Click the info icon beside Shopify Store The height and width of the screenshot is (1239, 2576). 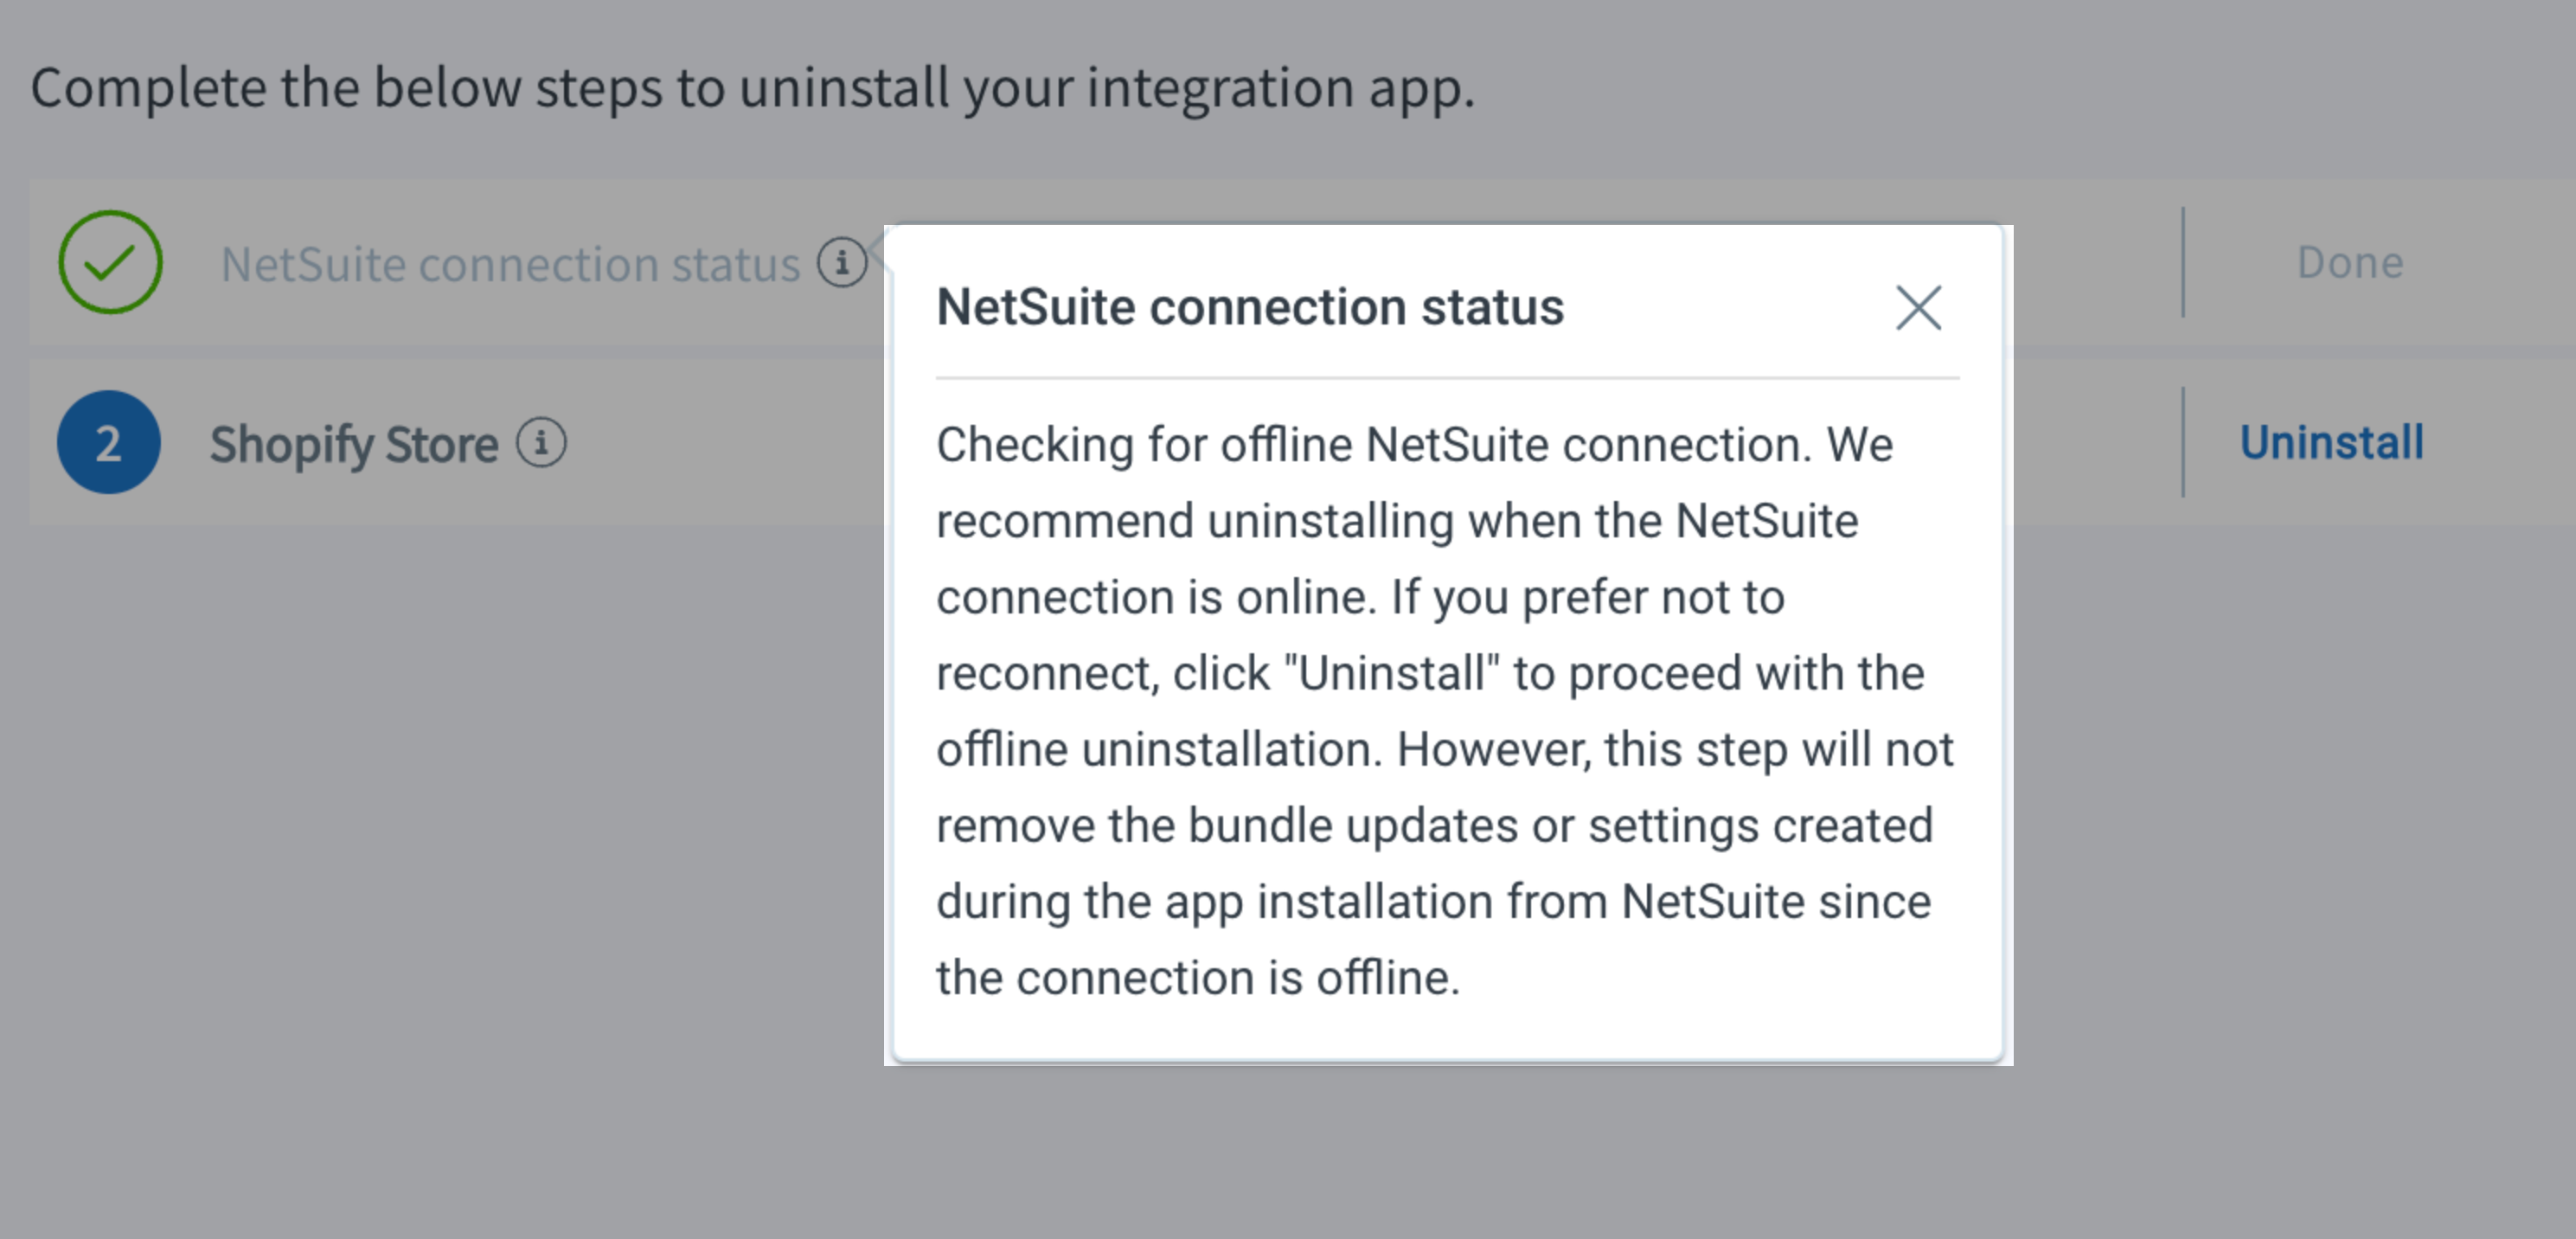pyautogui.click(x=541, y=443)
